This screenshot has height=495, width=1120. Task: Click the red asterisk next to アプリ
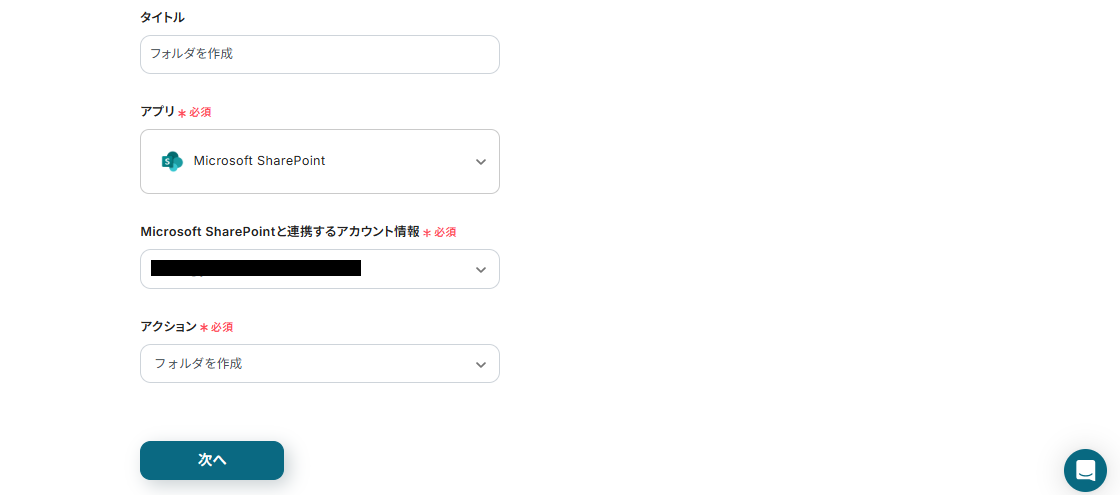182,113
